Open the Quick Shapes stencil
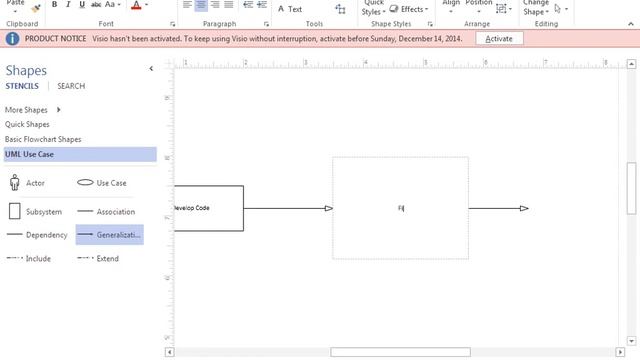 pyautogui.click(x=27, y=124)
